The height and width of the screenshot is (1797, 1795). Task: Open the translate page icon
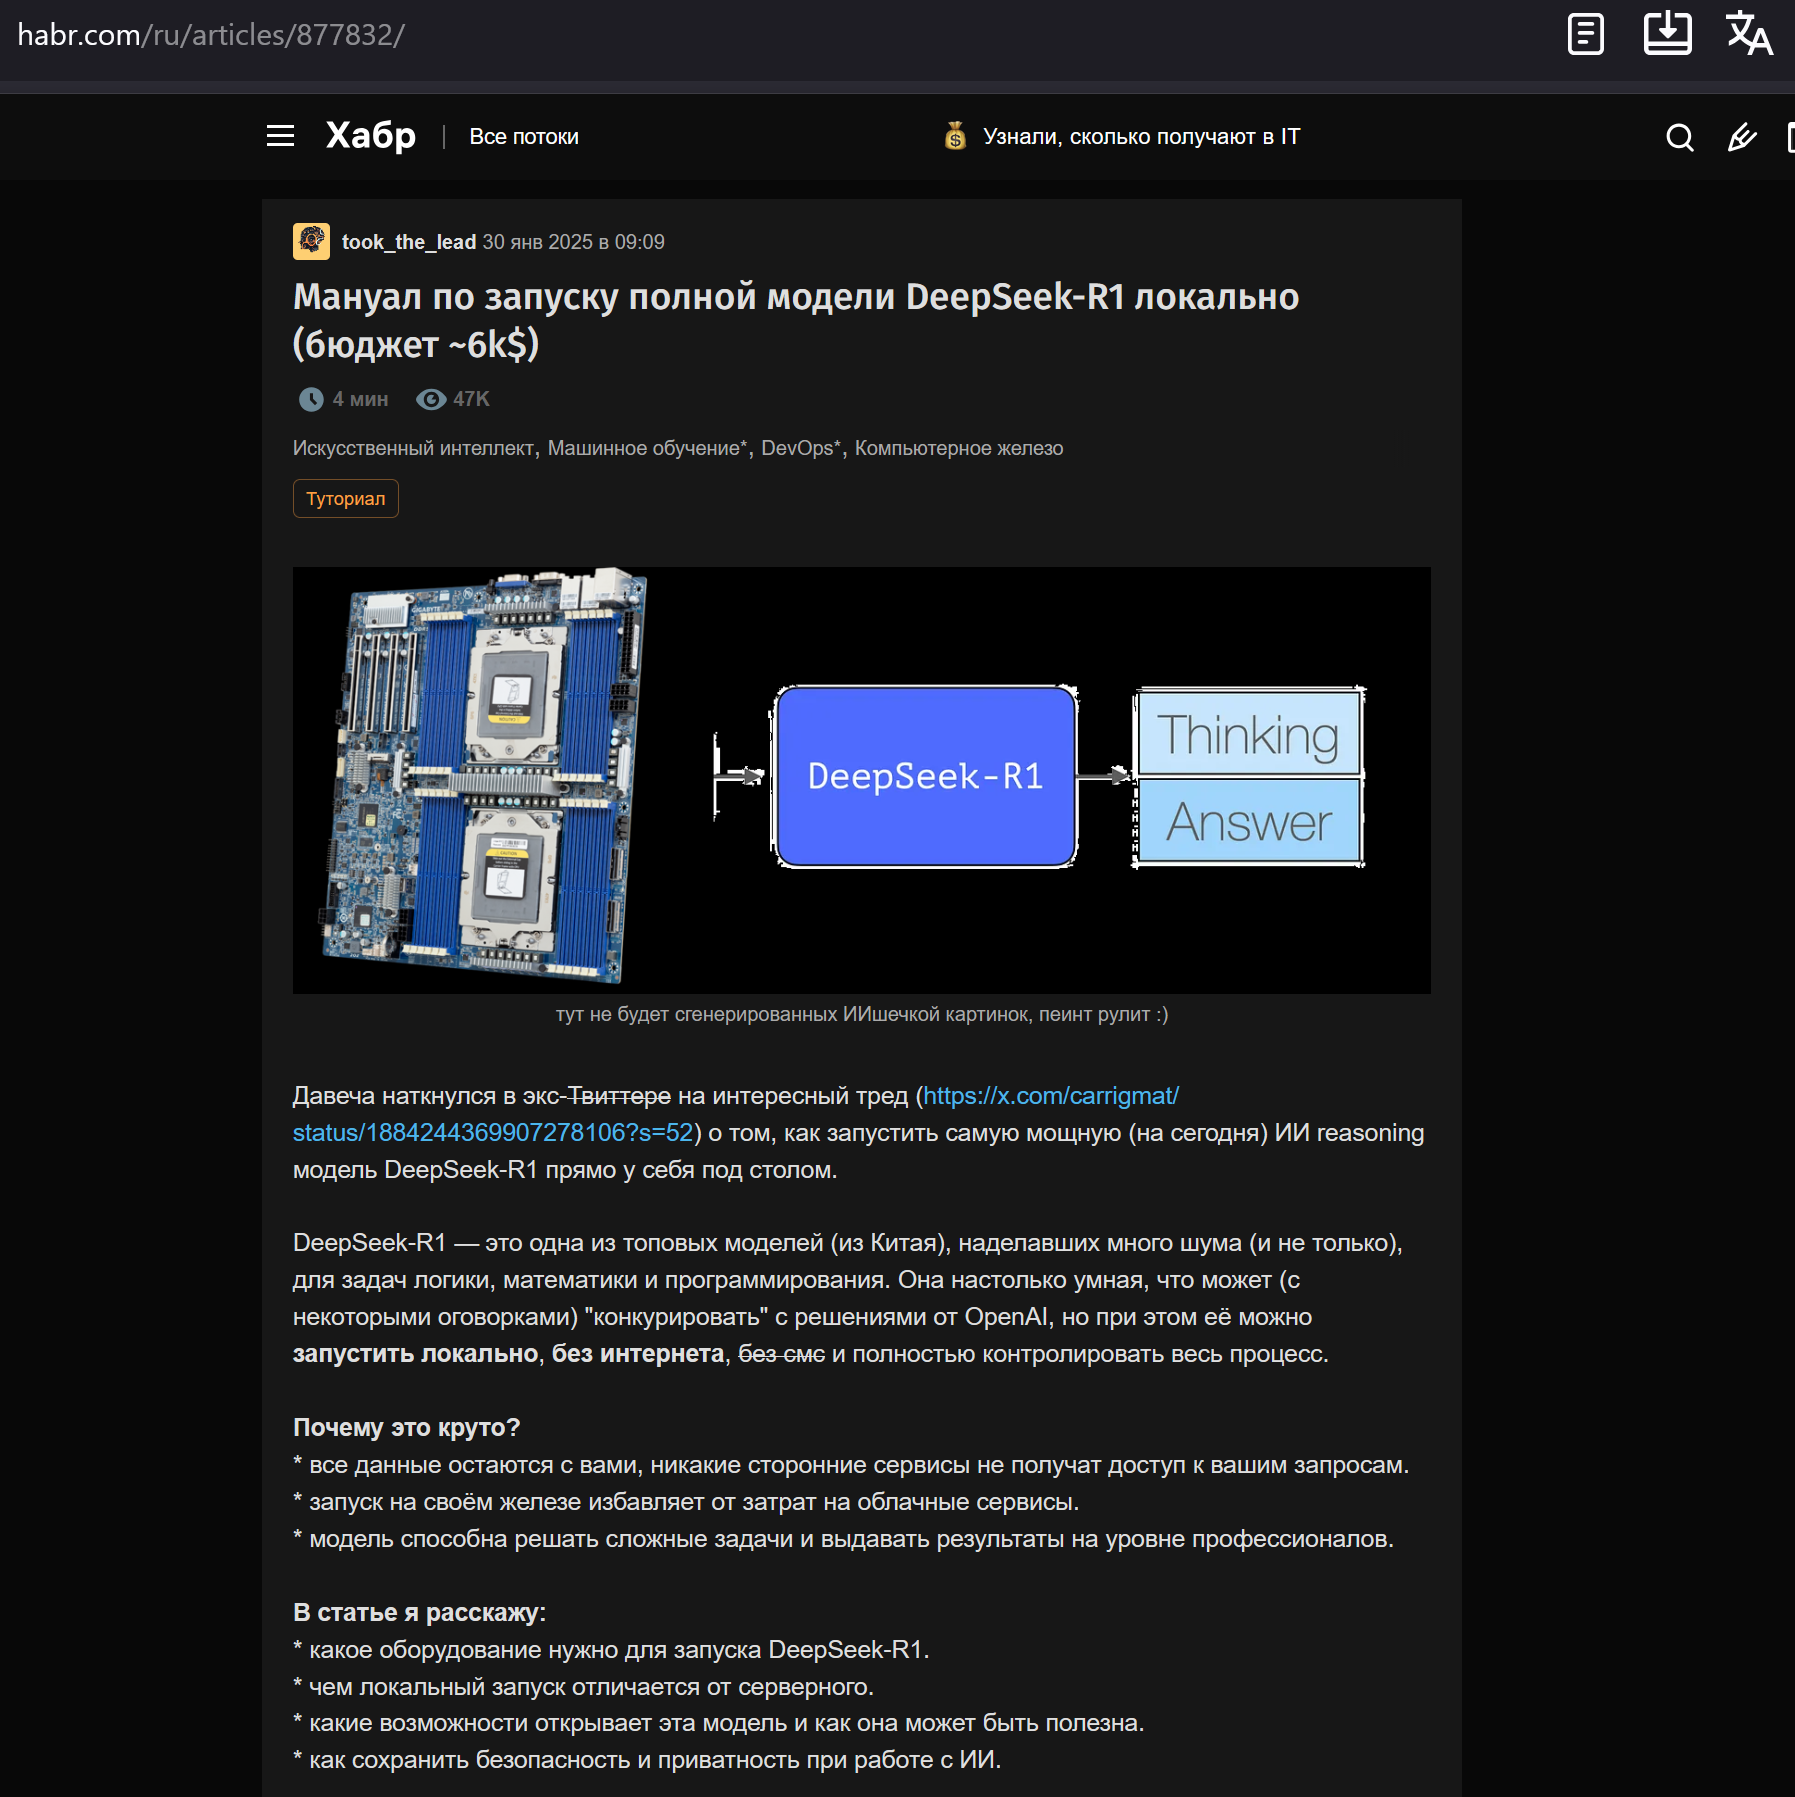(x=1749, y=34)
